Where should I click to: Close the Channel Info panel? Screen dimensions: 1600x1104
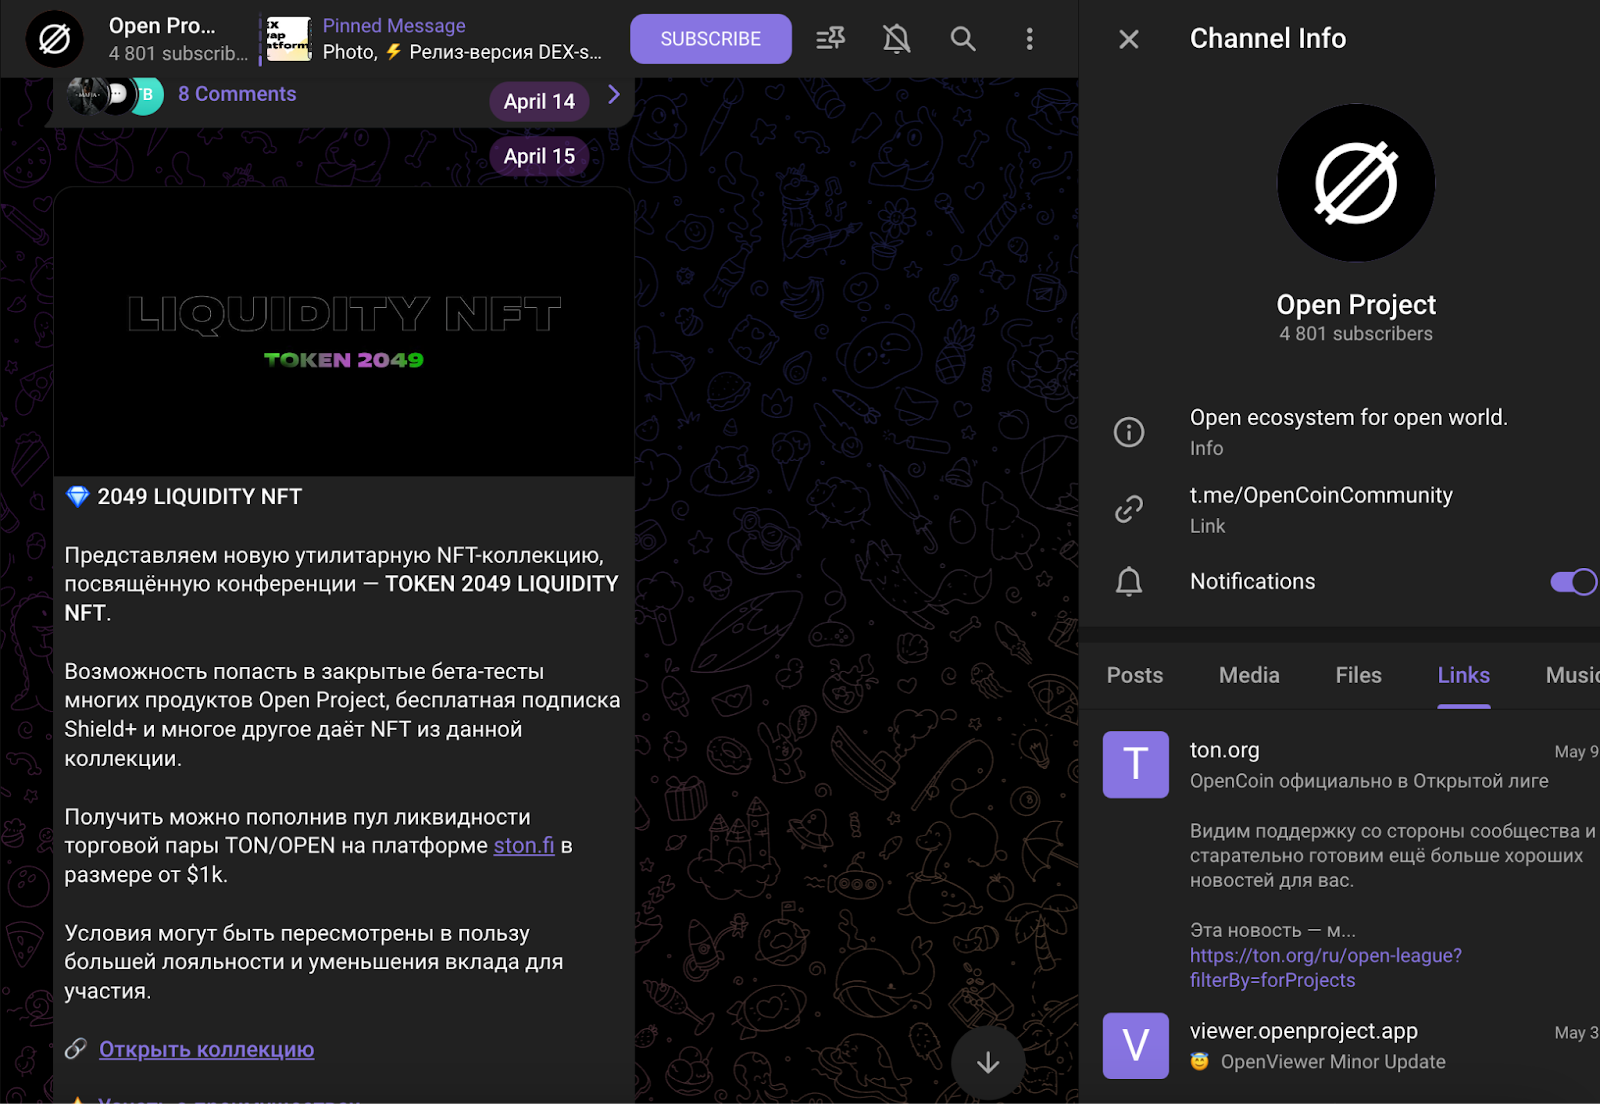1128,39
